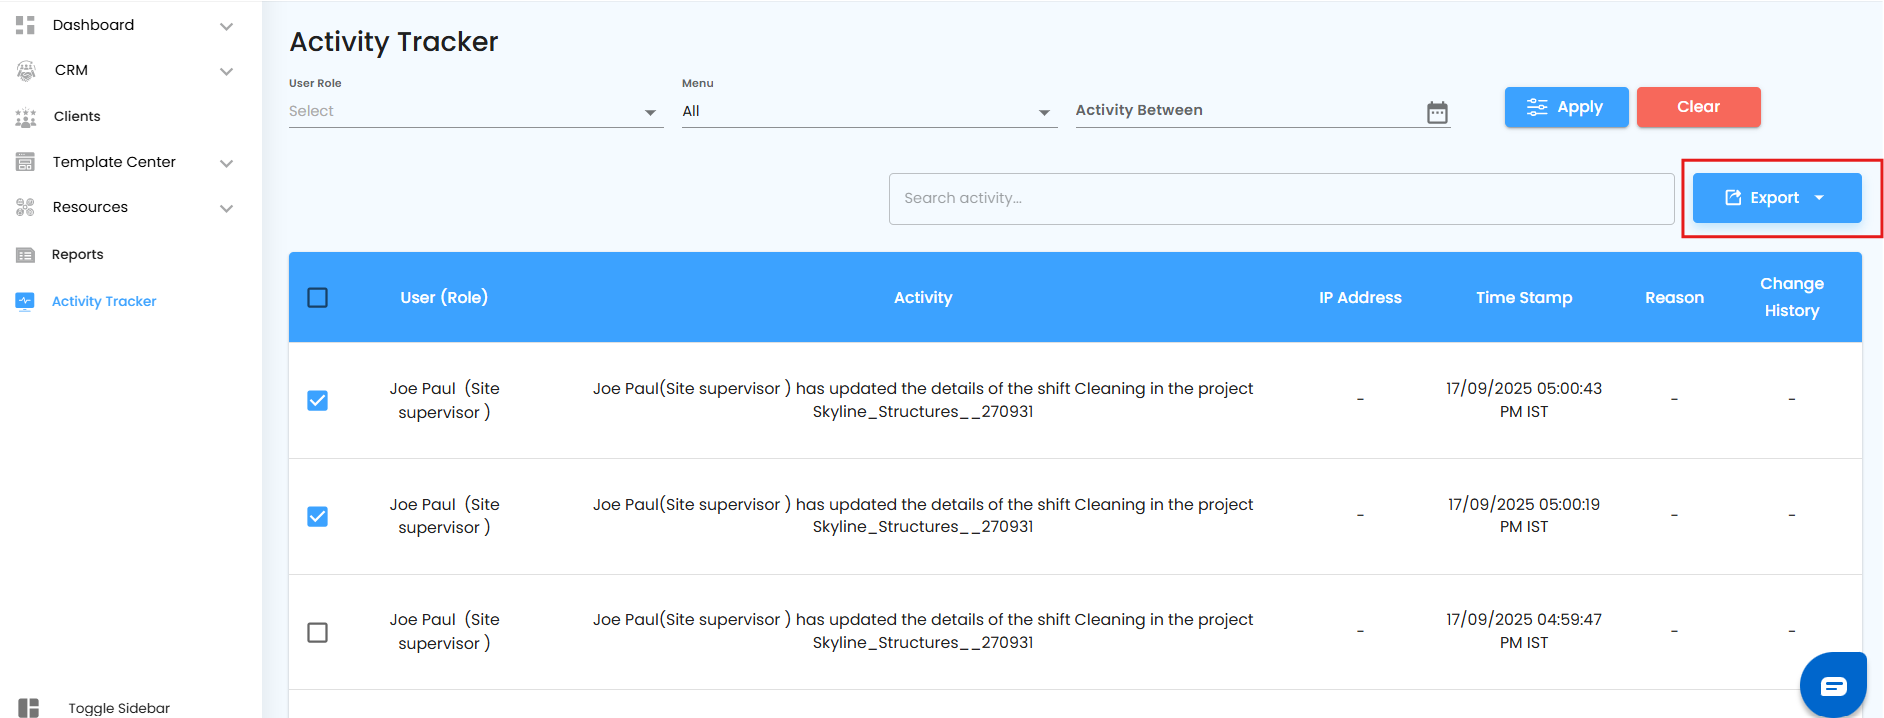The image size is (1884, 718).
Task: Click the Apply filter button
Action: pos(1566,107)
